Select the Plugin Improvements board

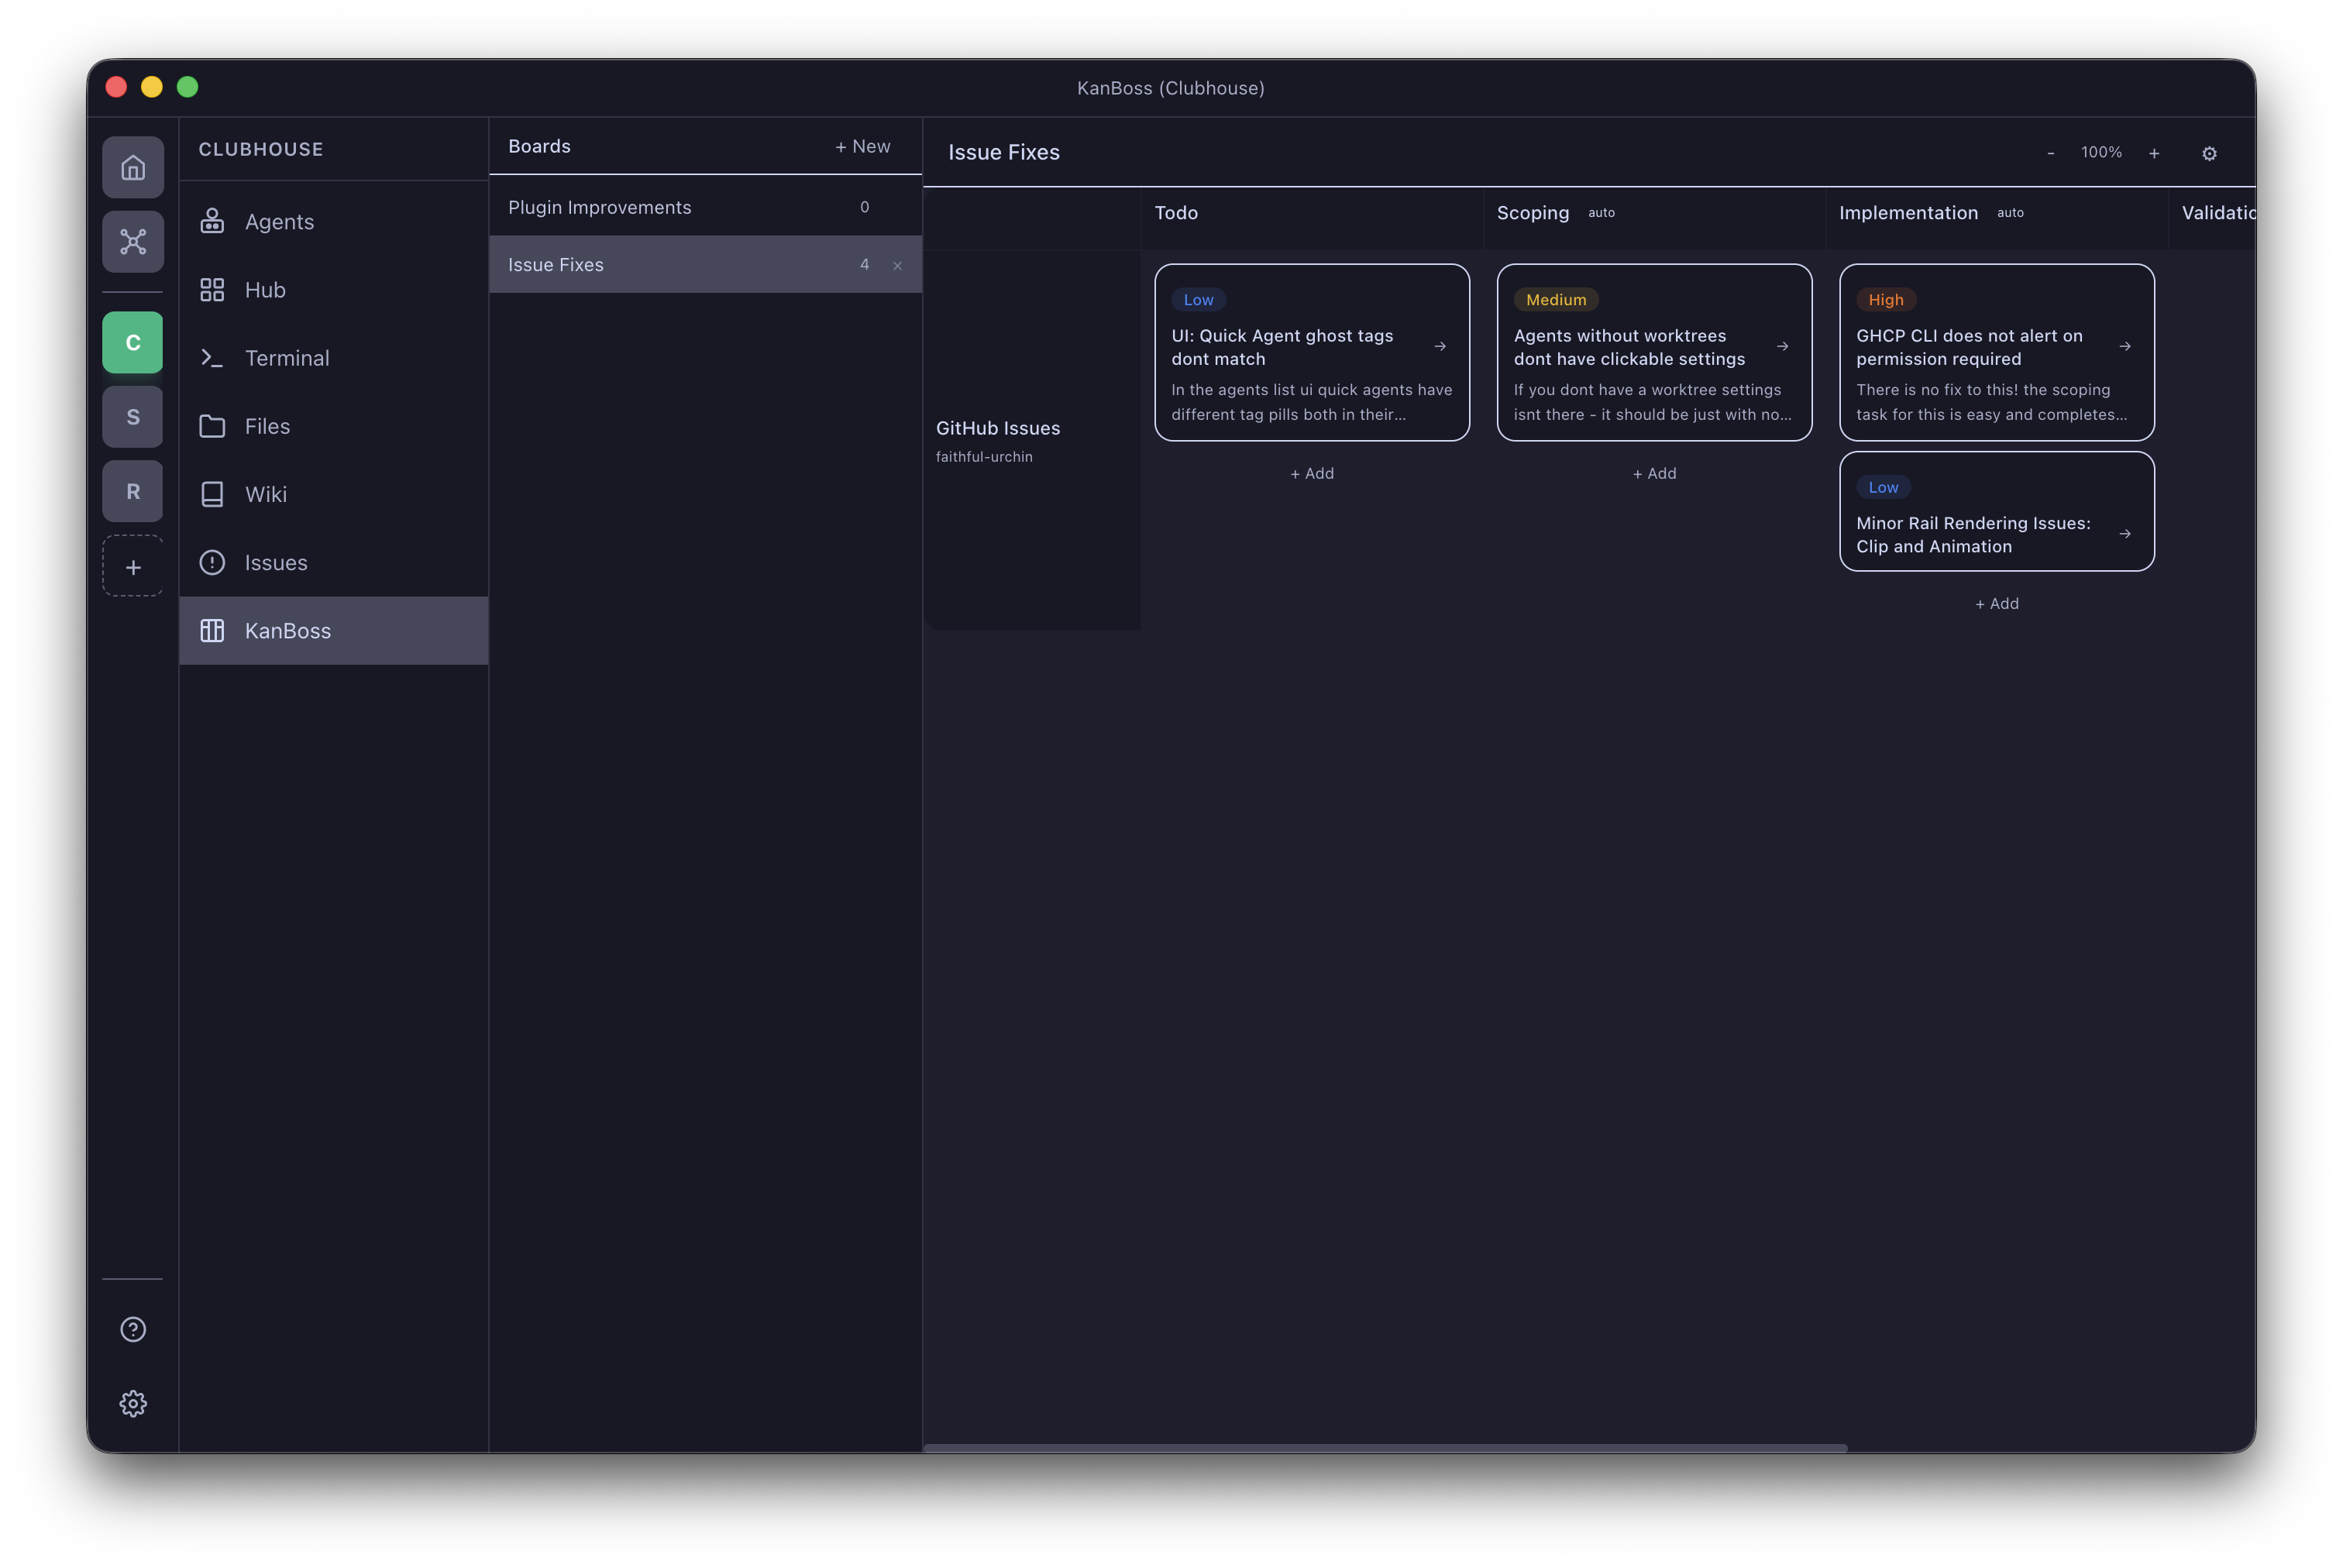(599, 207)
